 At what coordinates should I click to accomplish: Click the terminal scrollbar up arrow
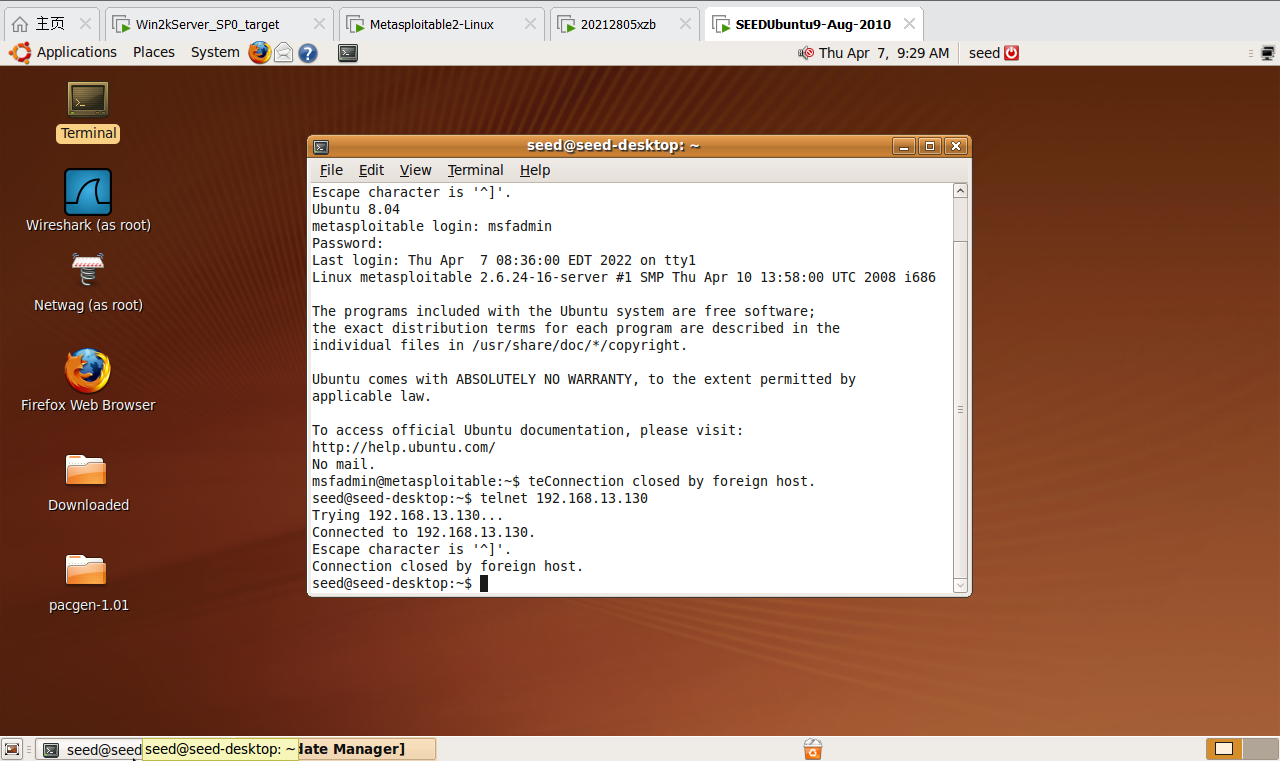[x=960, y=191]
